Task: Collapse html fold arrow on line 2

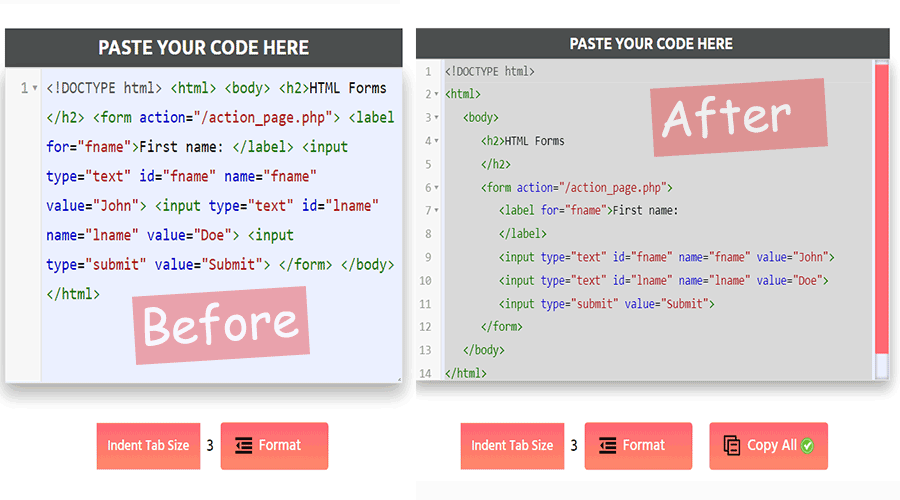Action: click(x=436, y=94)
